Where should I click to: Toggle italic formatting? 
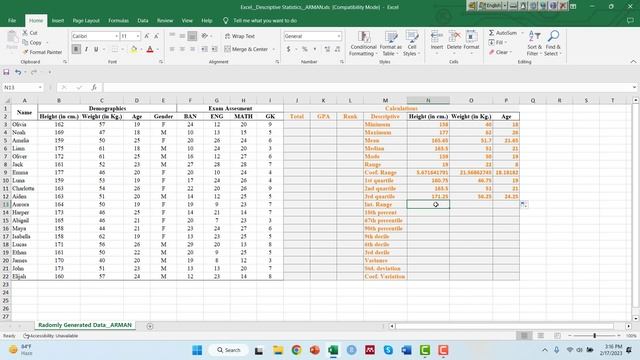(x=86, y=49)
